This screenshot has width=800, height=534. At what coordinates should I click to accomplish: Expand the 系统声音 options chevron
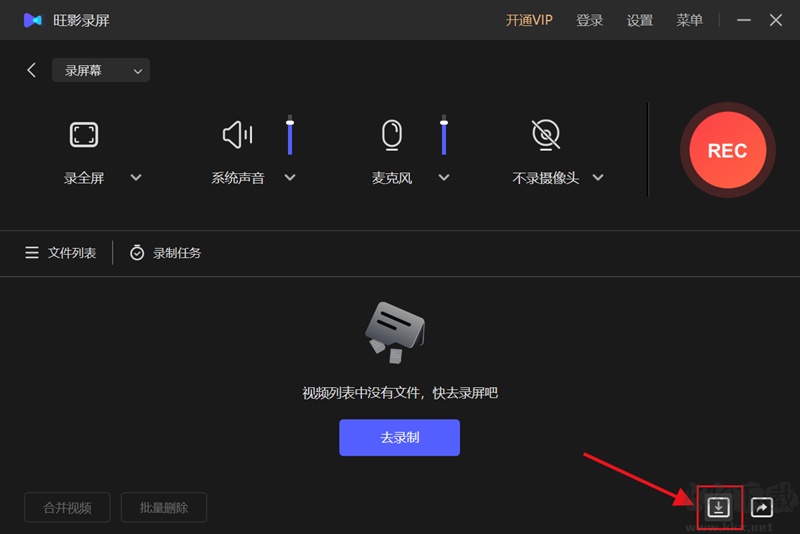coord(290,177)
